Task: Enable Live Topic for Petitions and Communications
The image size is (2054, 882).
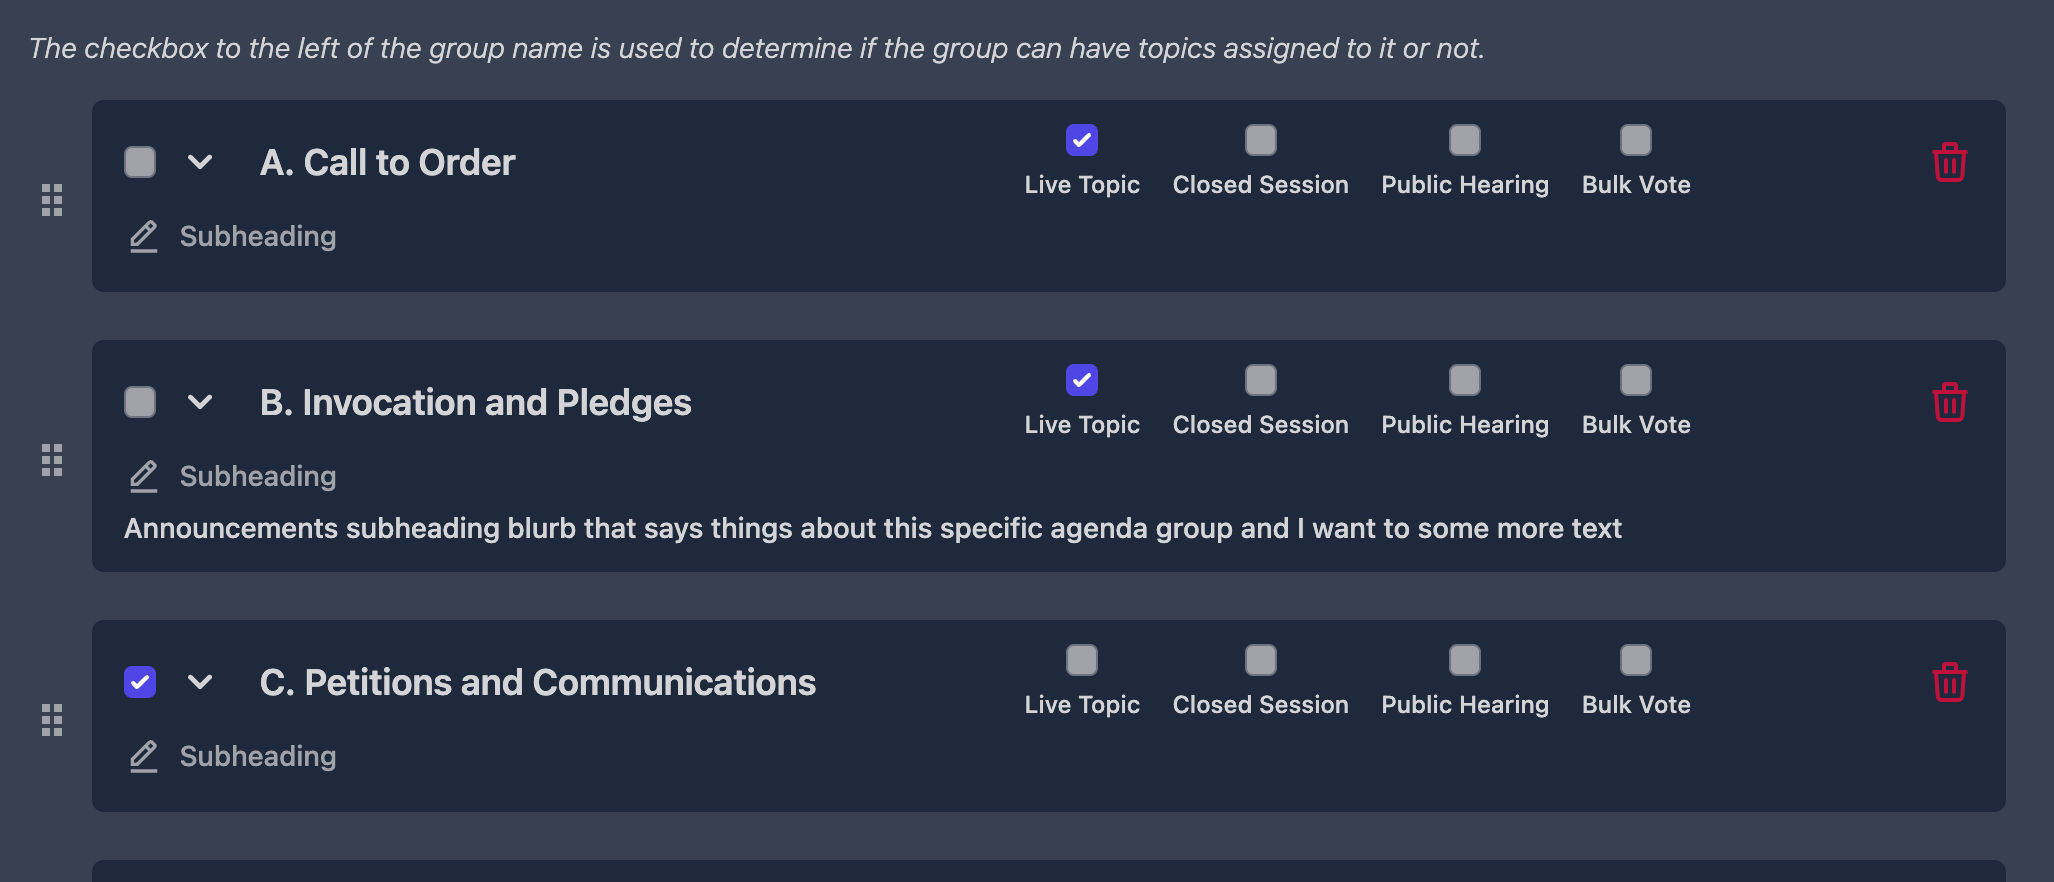Action: [x=1082, y=660]
